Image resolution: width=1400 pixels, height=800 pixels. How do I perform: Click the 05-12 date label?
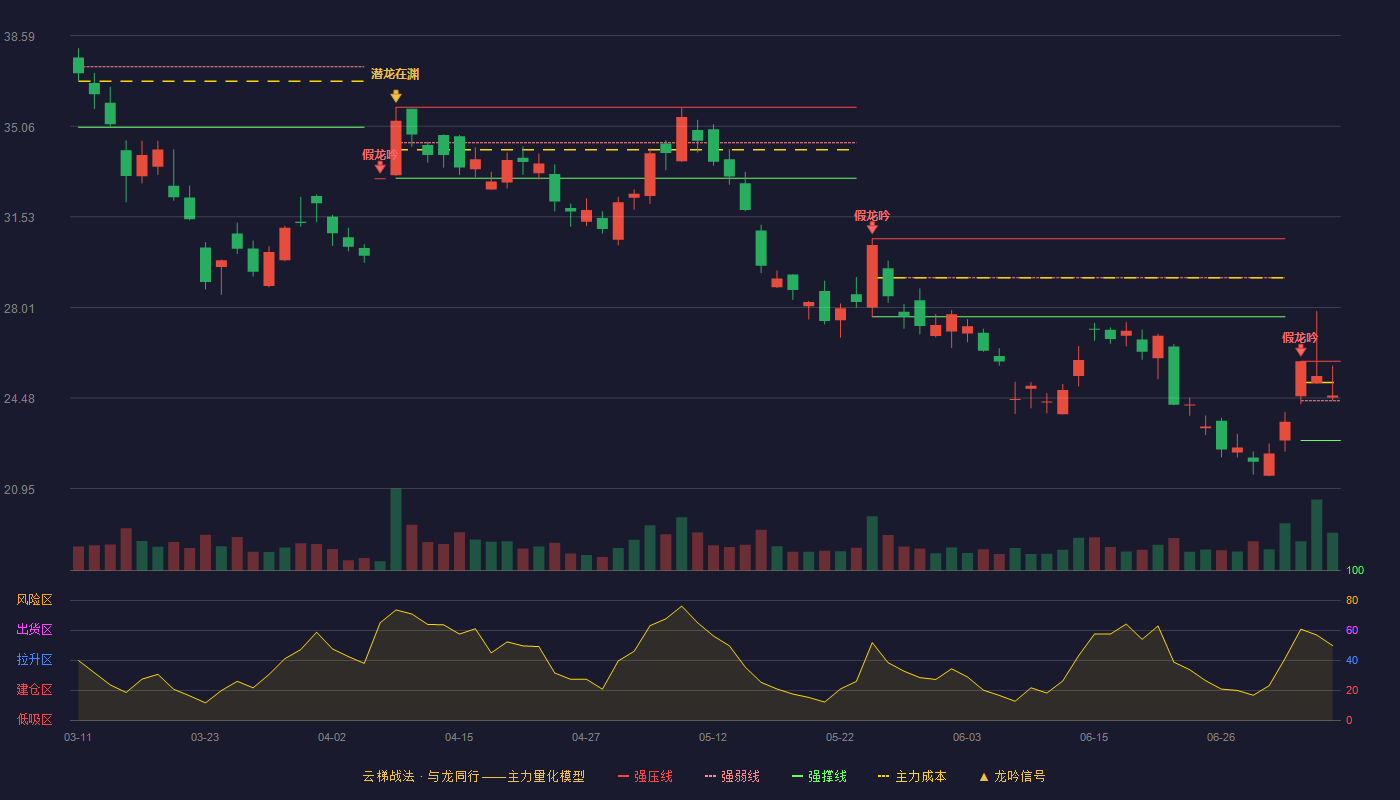pyautogui.click(x=713, y=737)
